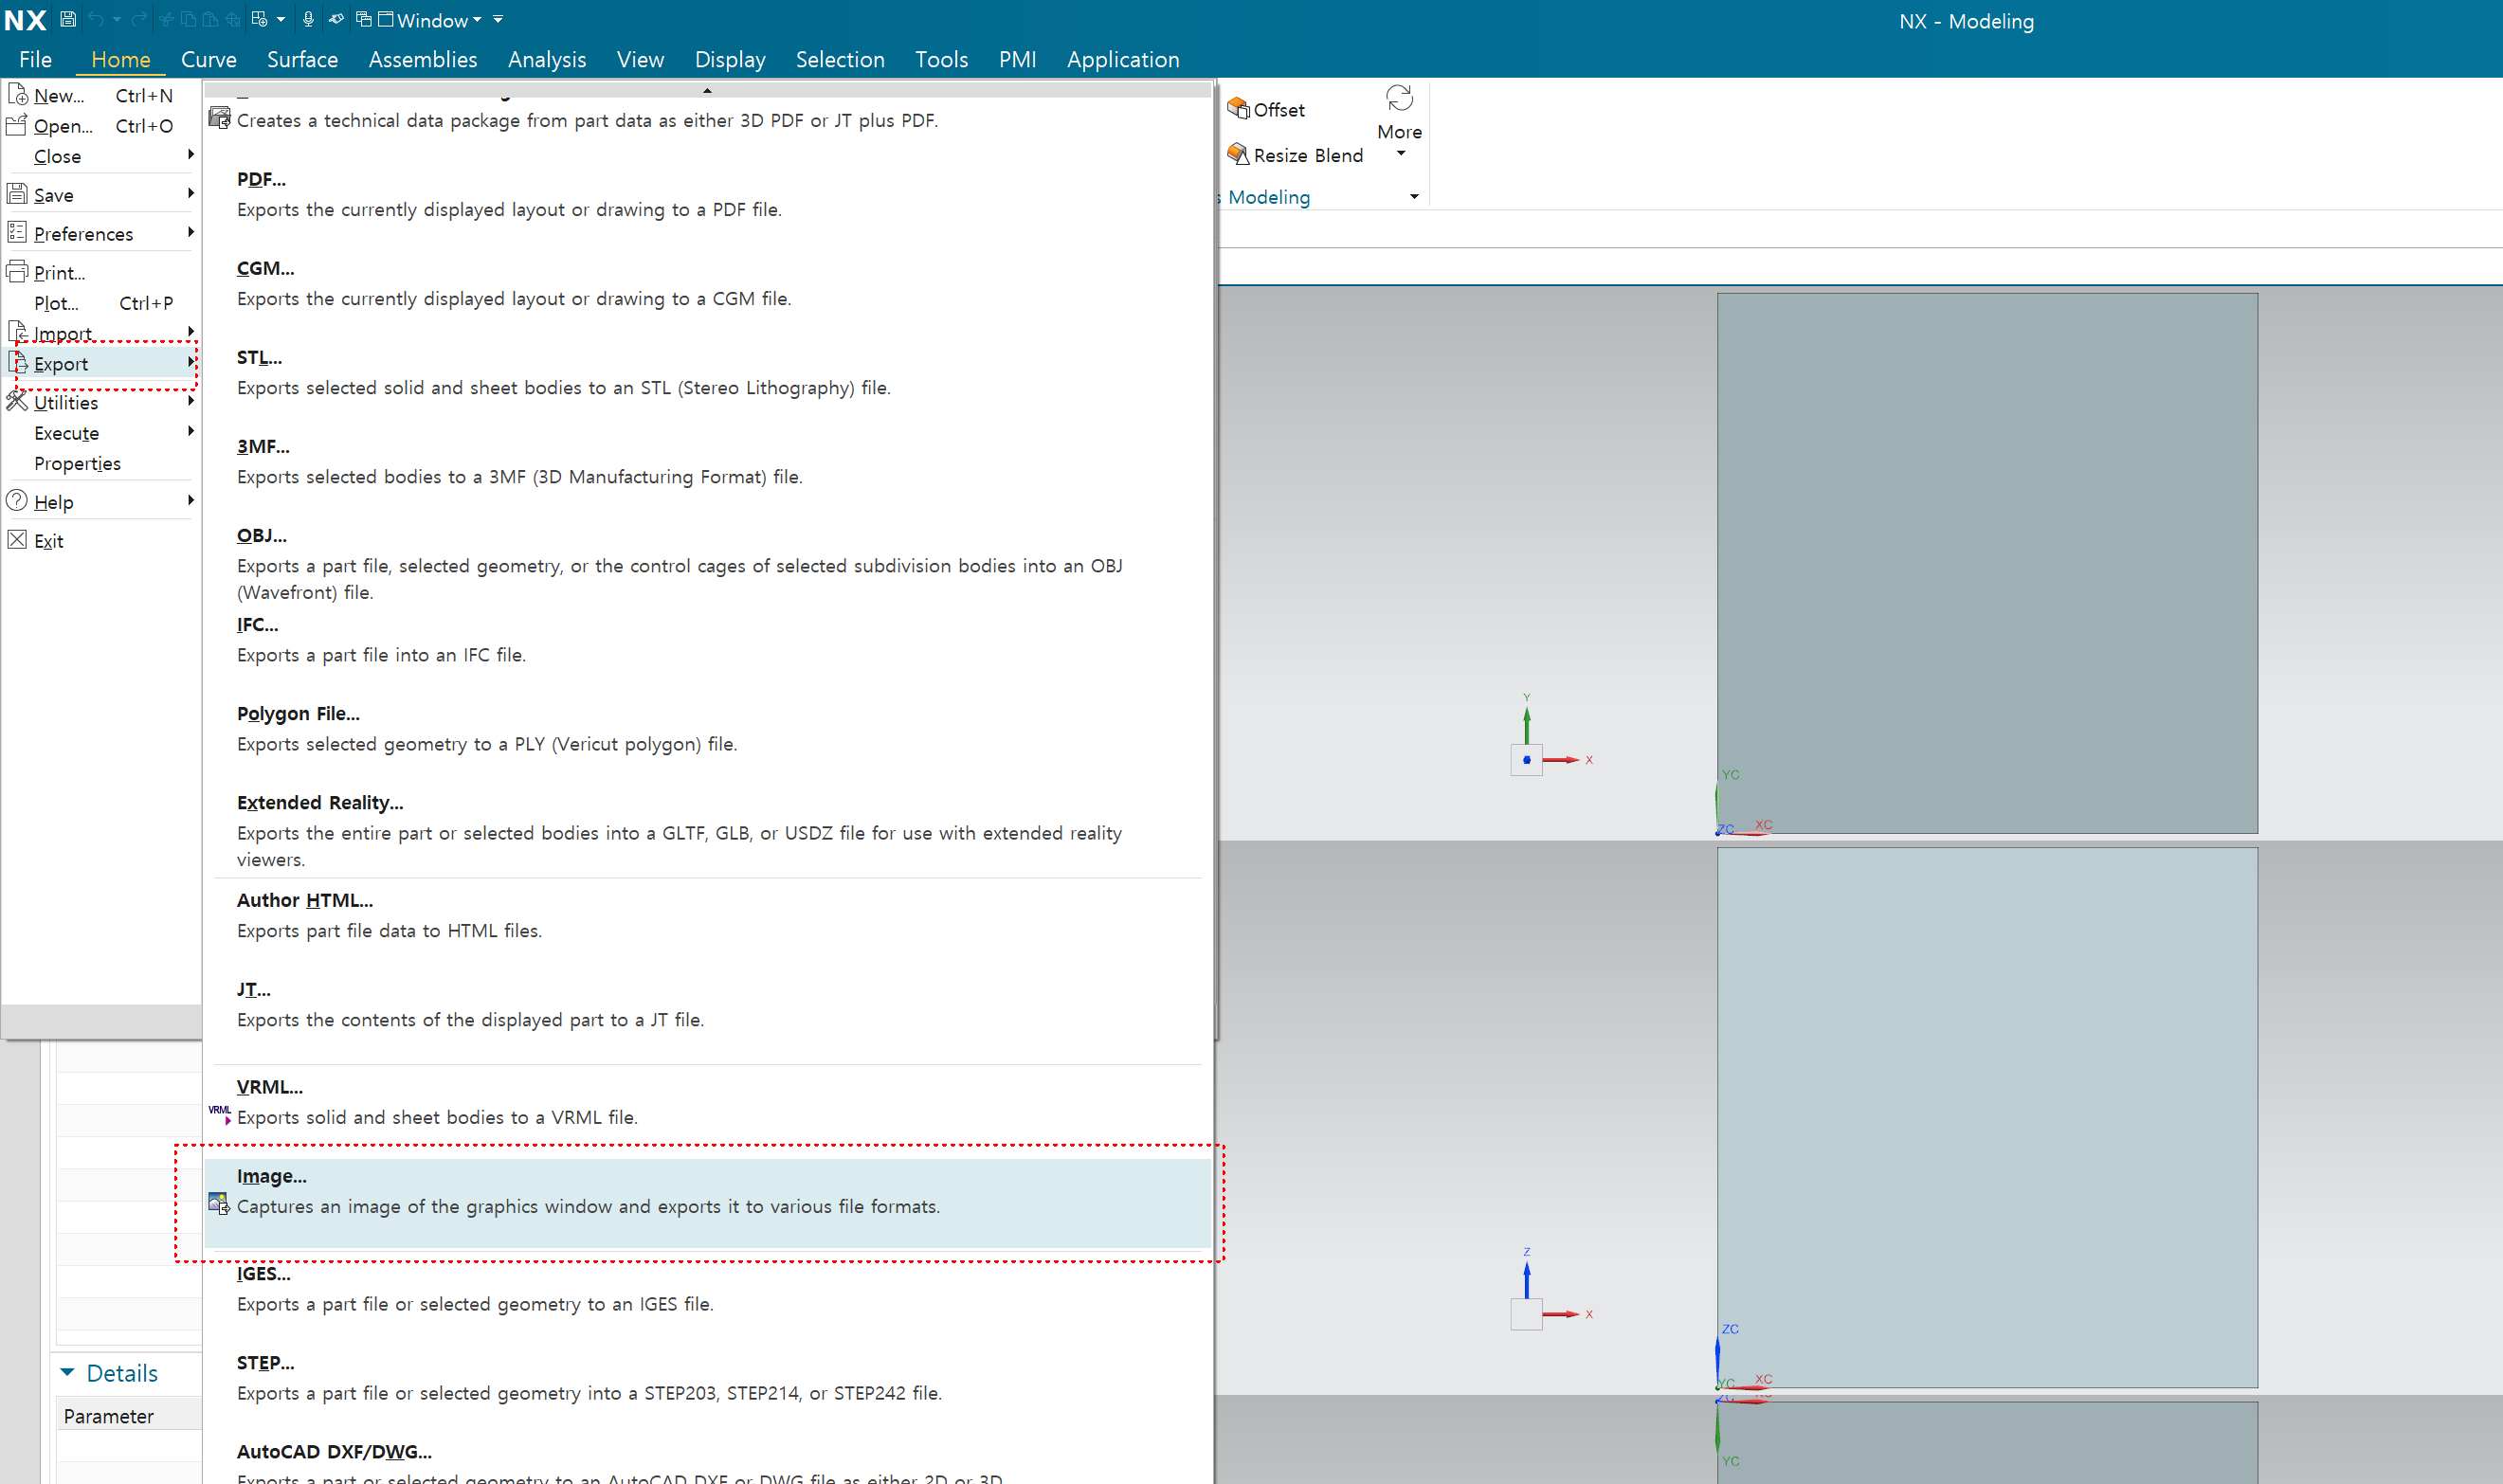The height and width of the screenshot is (1484, 2503).
Task: Open the Preferences submenu
Action: (100, 234)
